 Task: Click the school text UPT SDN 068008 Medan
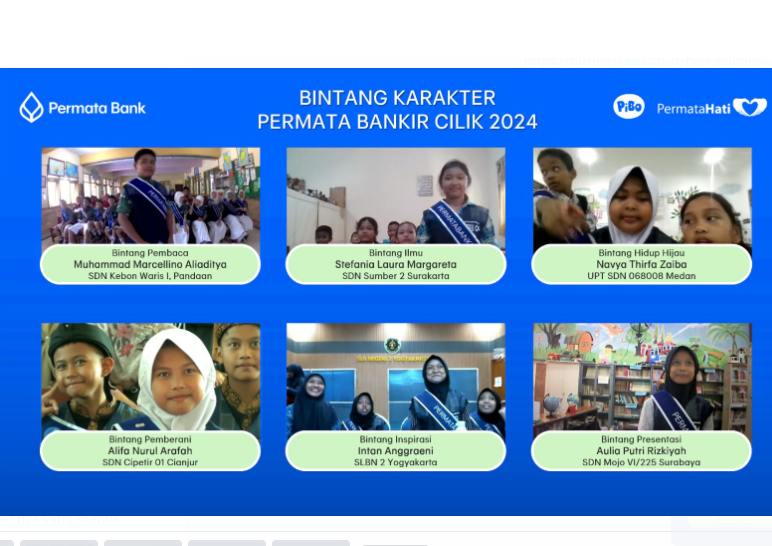point(642,276)
